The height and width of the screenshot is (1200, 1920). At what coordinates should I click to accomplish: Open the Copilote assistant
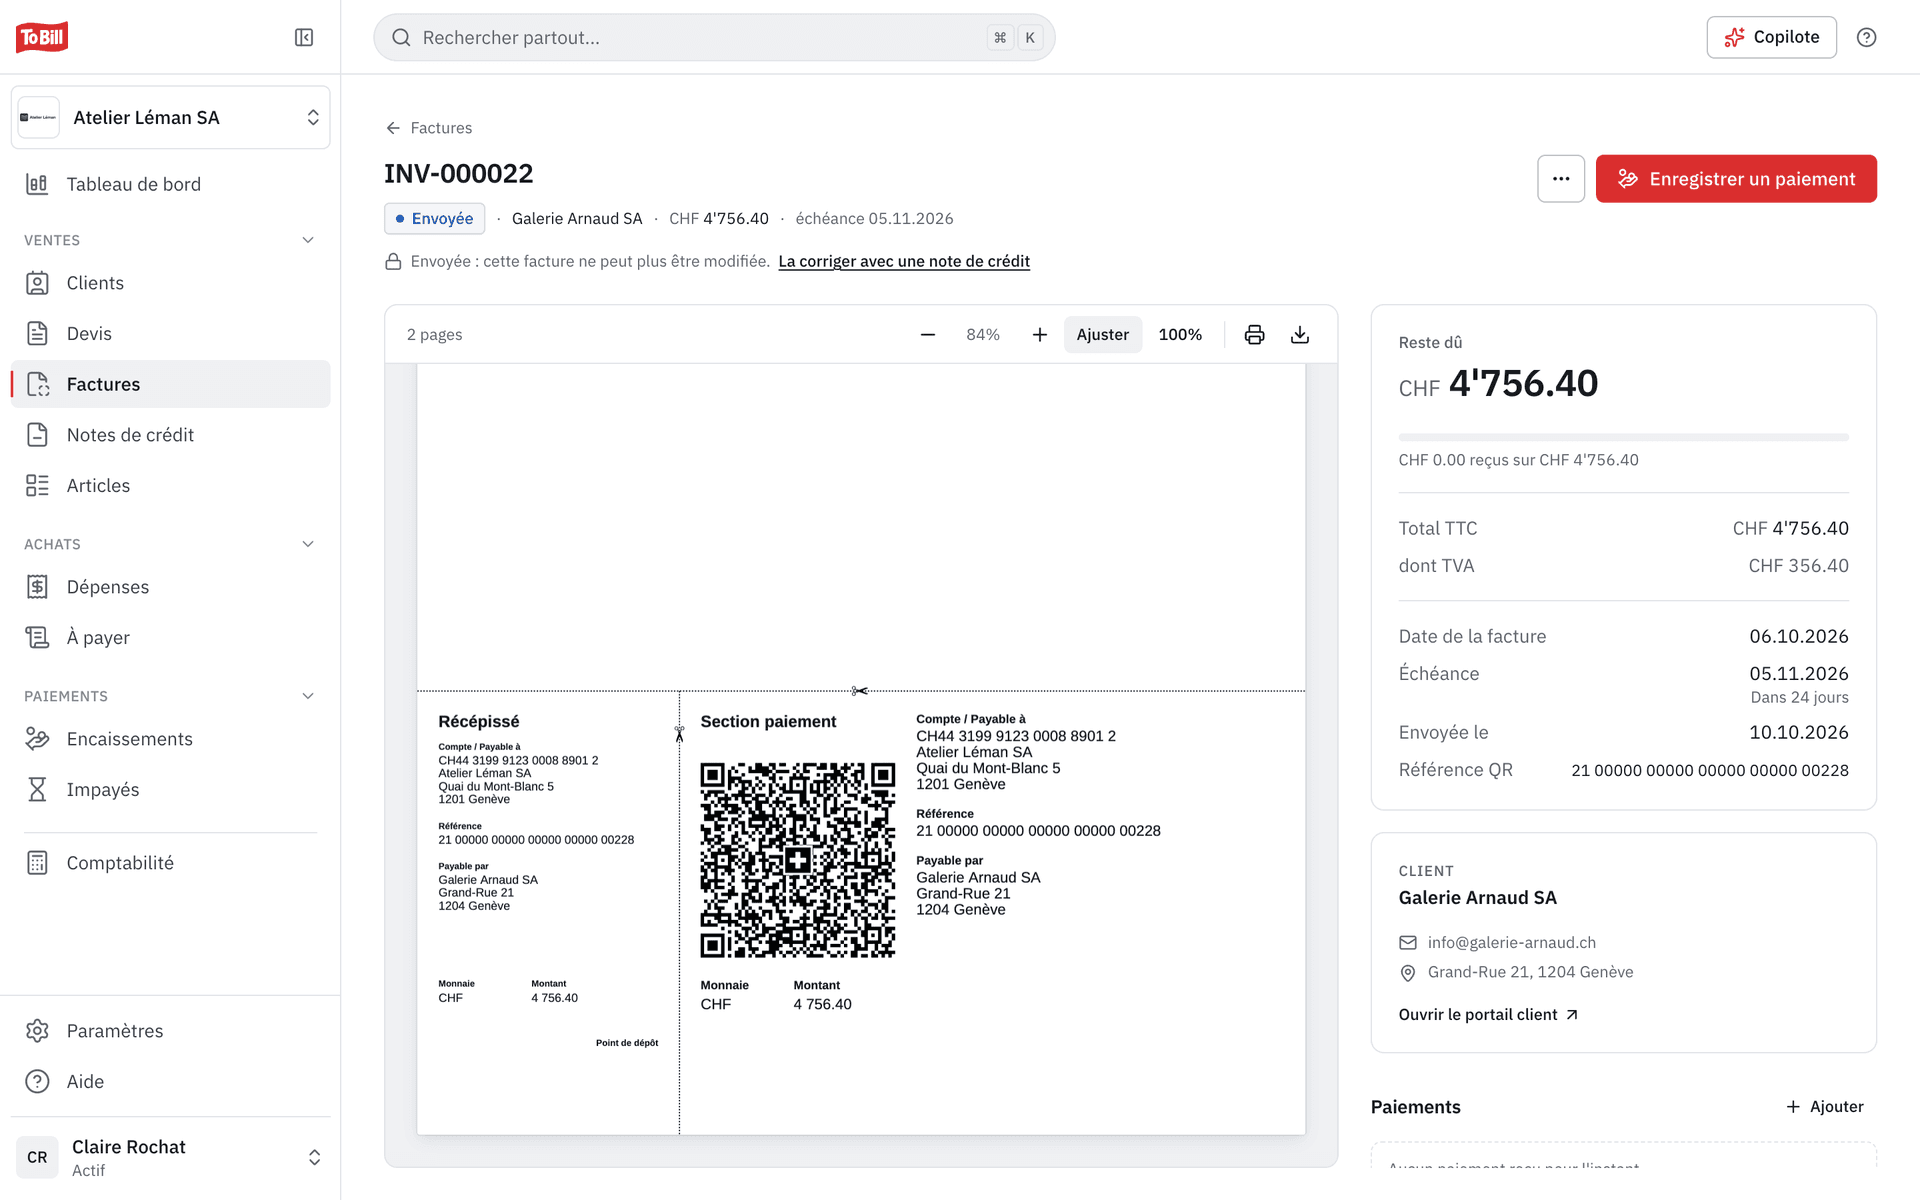tap(1771, 37)
